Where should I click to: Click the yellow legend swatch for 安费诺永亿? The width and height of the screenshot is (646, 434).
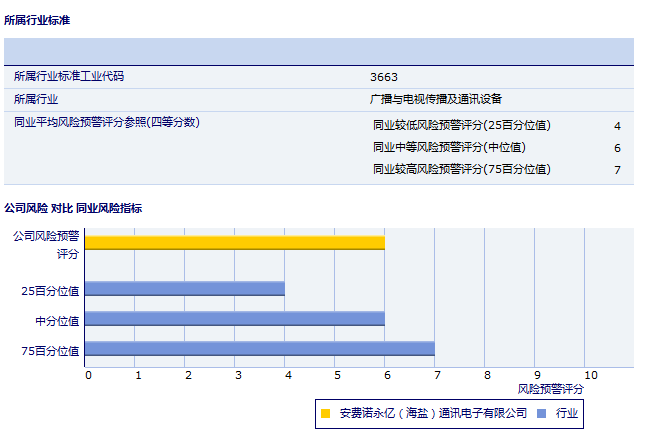tap(326, 412)
